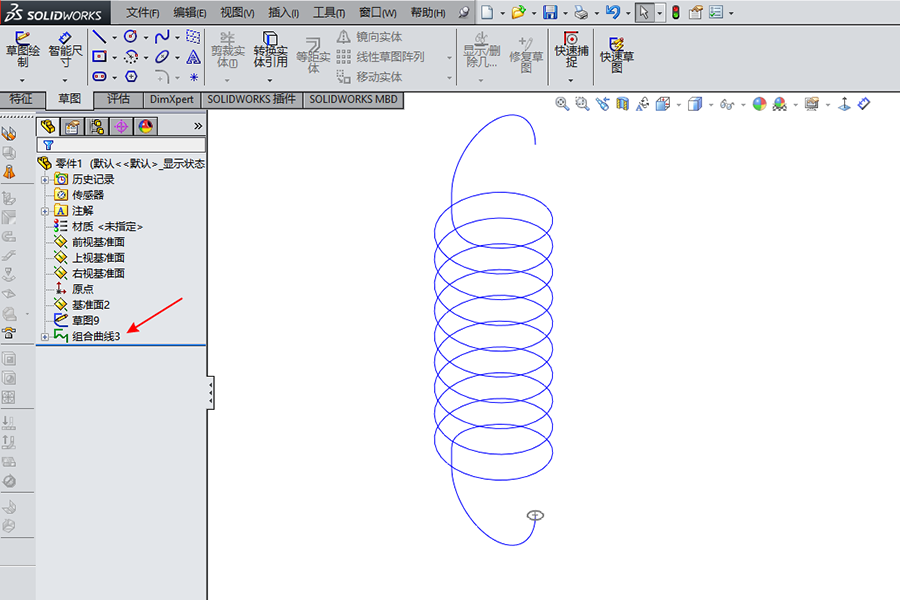Open the 文件(F) menu
The height and width of the screenshot is (600, 900).
pyautogui.click(x=142, y=12)
